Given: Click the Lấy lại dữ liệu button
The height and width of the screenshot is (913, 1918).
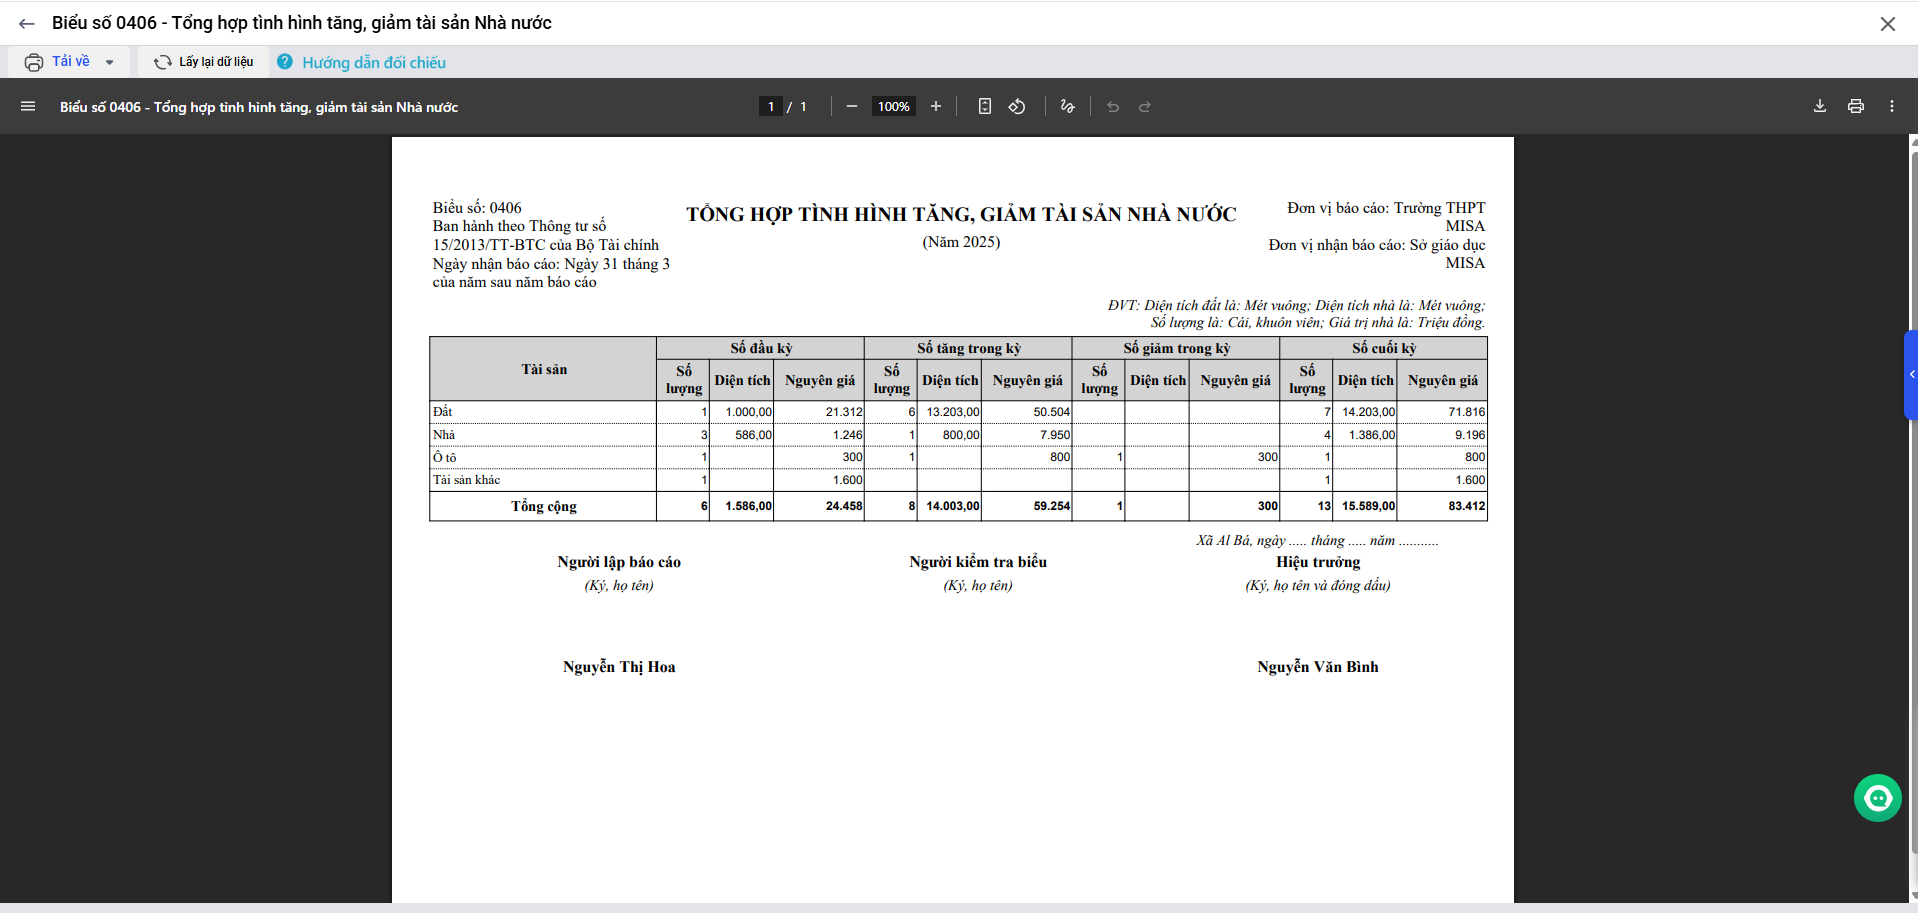Looking at the screenshot, I should (x=204, y=62).
